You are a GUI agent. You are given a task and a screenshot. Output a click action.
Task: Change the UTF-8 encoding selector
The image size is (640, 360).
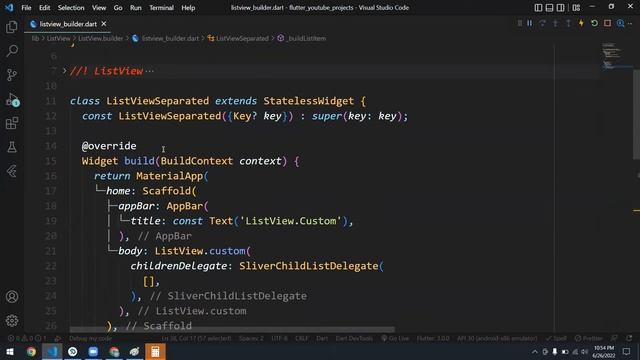pyautogui.click(x=280, y=338)
